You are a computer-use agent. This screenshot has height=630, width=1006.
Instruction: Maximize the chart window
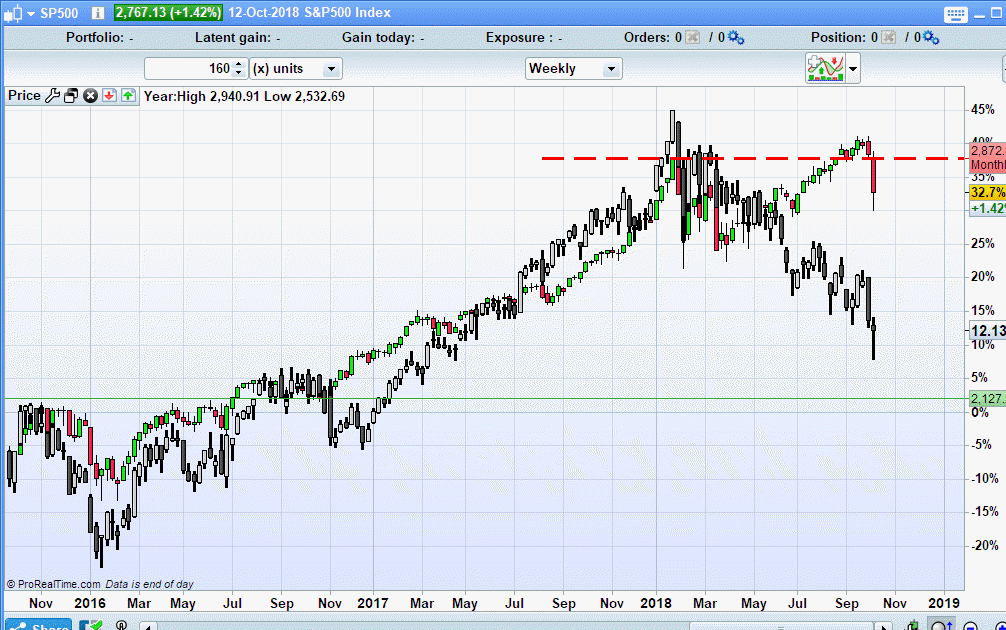point(998,14)
